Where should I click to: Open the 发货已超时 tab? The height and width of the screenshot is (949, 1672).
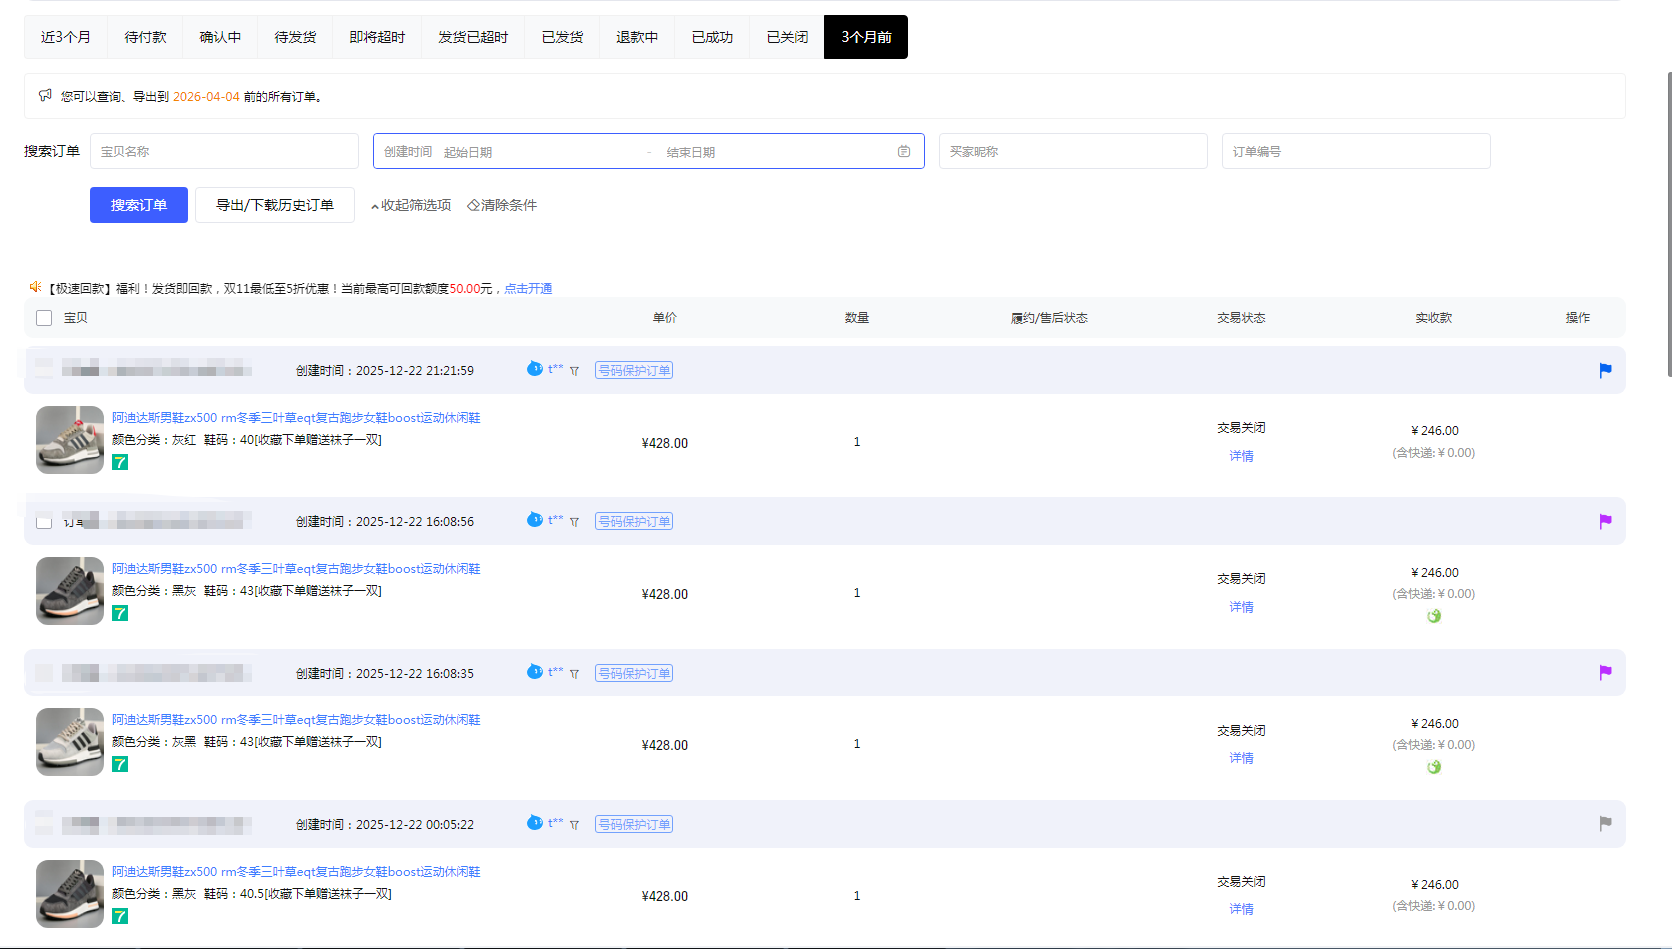point(473,37)
